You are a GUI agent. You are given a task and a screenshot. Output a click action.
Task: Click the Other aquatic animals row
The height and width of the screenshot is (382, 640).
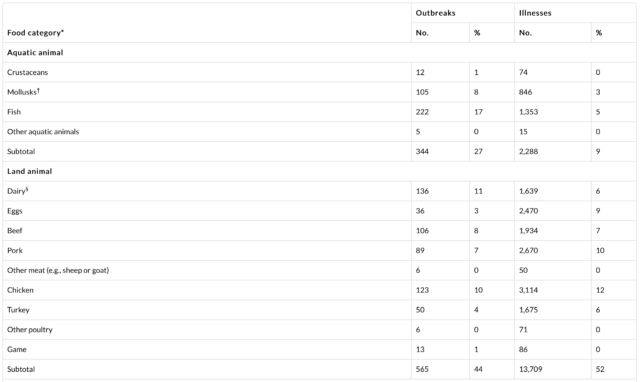(x=319, y=132)
